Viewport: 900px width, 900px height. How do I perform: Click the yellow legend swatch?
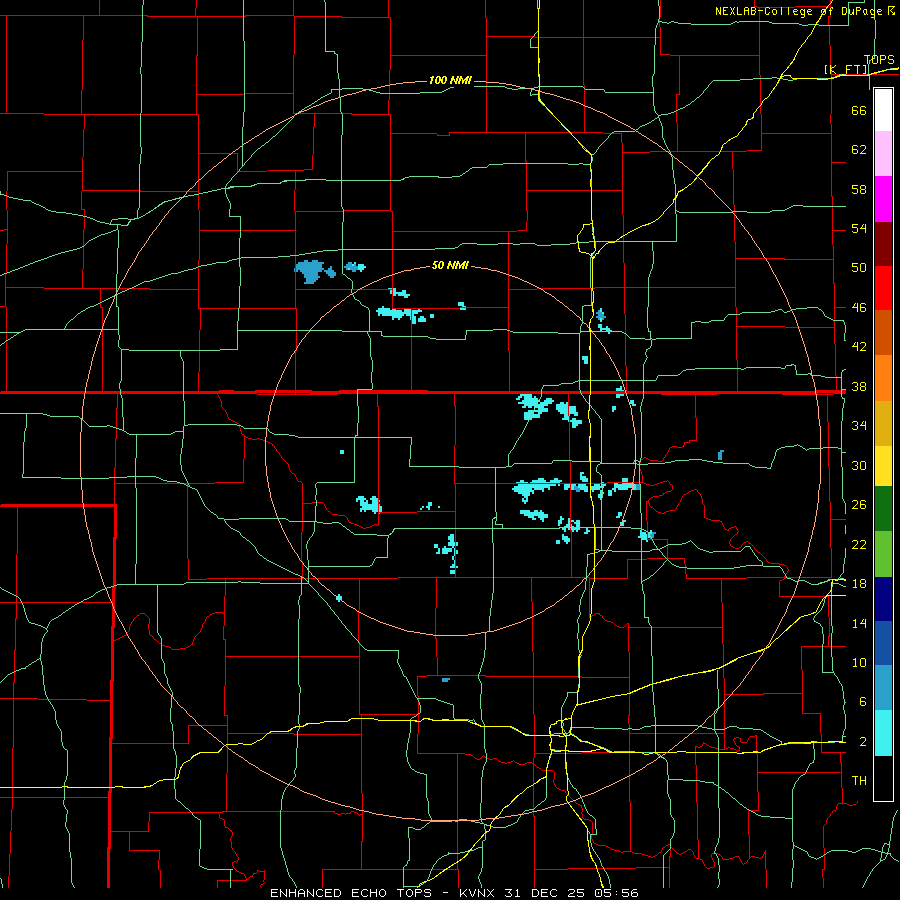pyautogui.click(x=883, y=465)
